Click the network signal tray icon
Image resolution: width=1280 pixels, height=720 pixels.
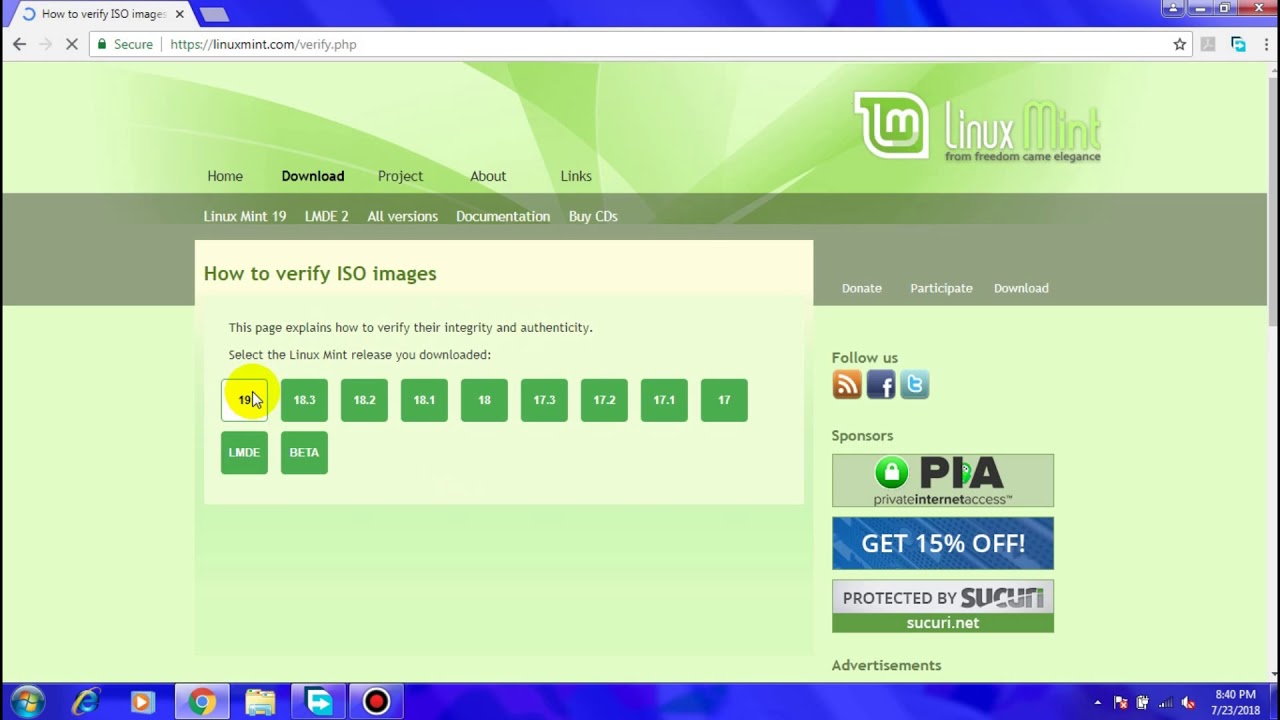click(x=1166, y=702)
